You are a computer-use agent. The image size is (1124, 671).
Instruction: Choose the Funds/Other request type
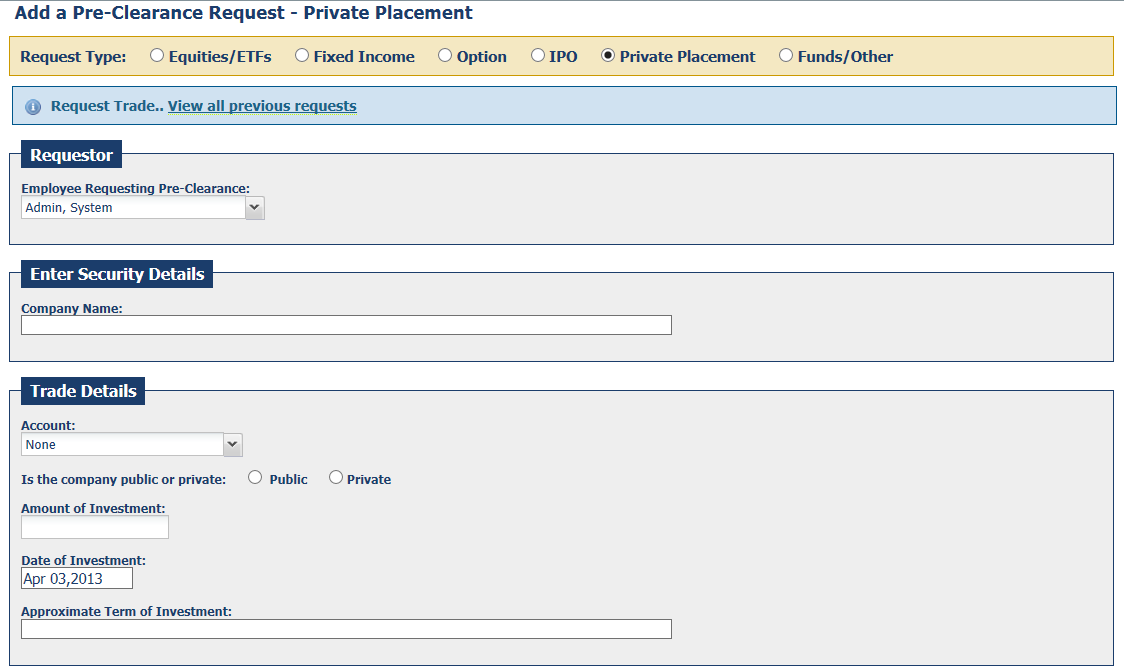[786, 55]
